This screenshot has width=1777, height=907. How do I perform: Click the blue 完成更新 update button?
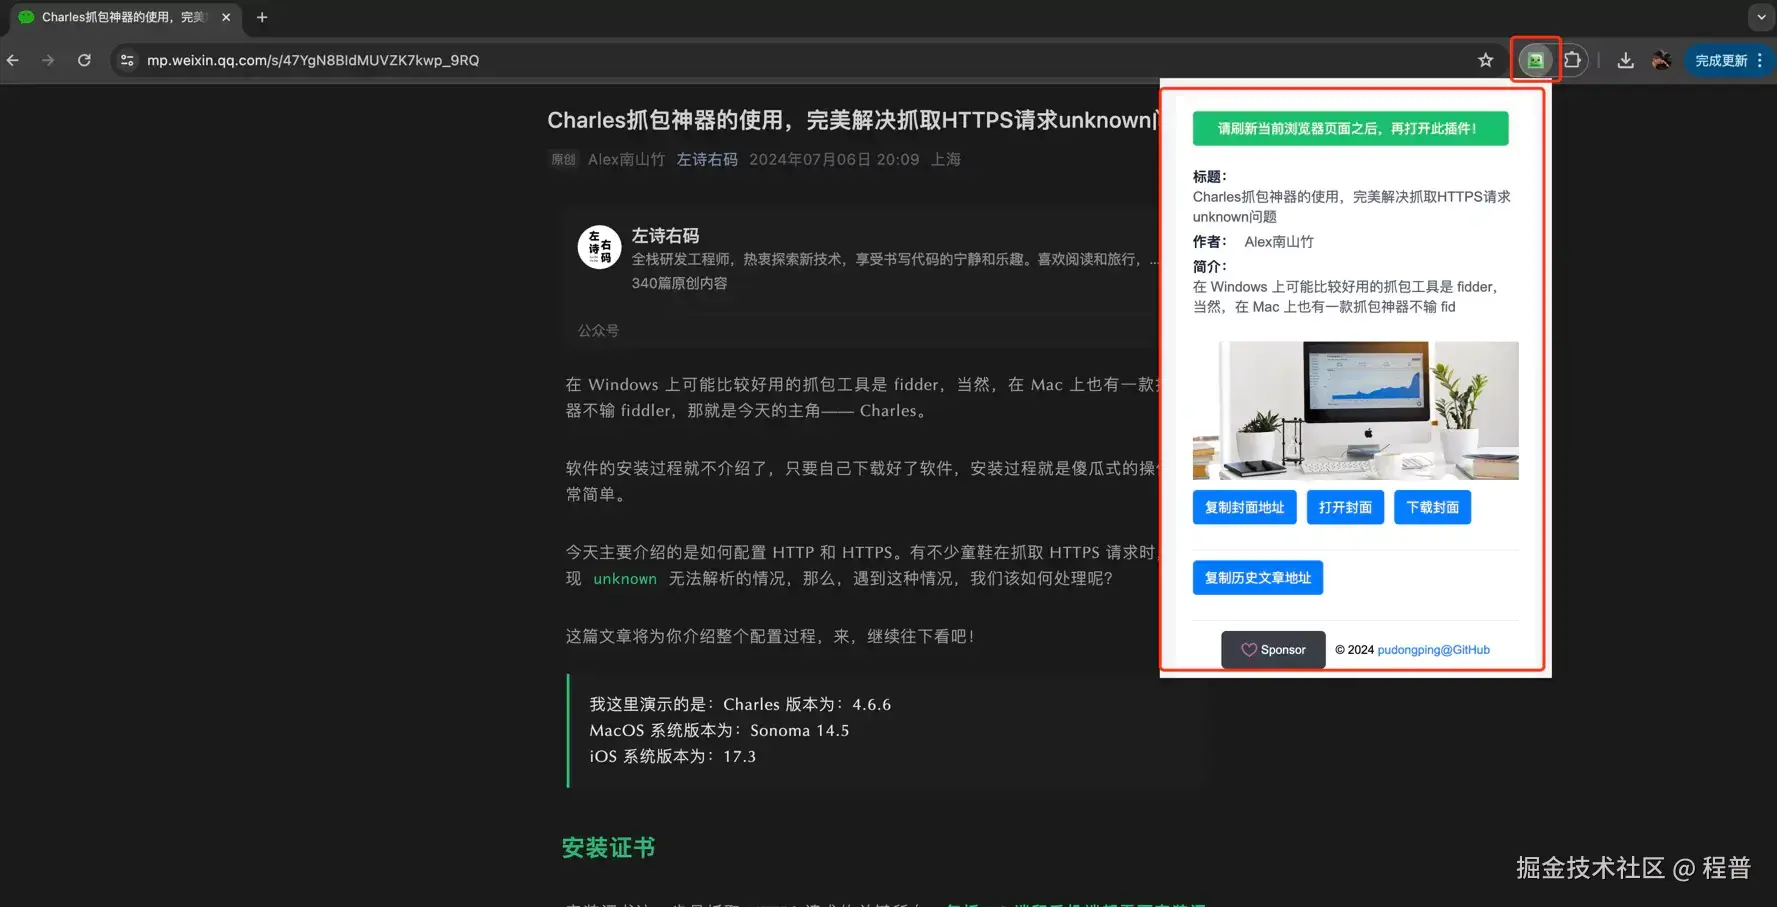pyautogui.click(x=1722, y=60)
